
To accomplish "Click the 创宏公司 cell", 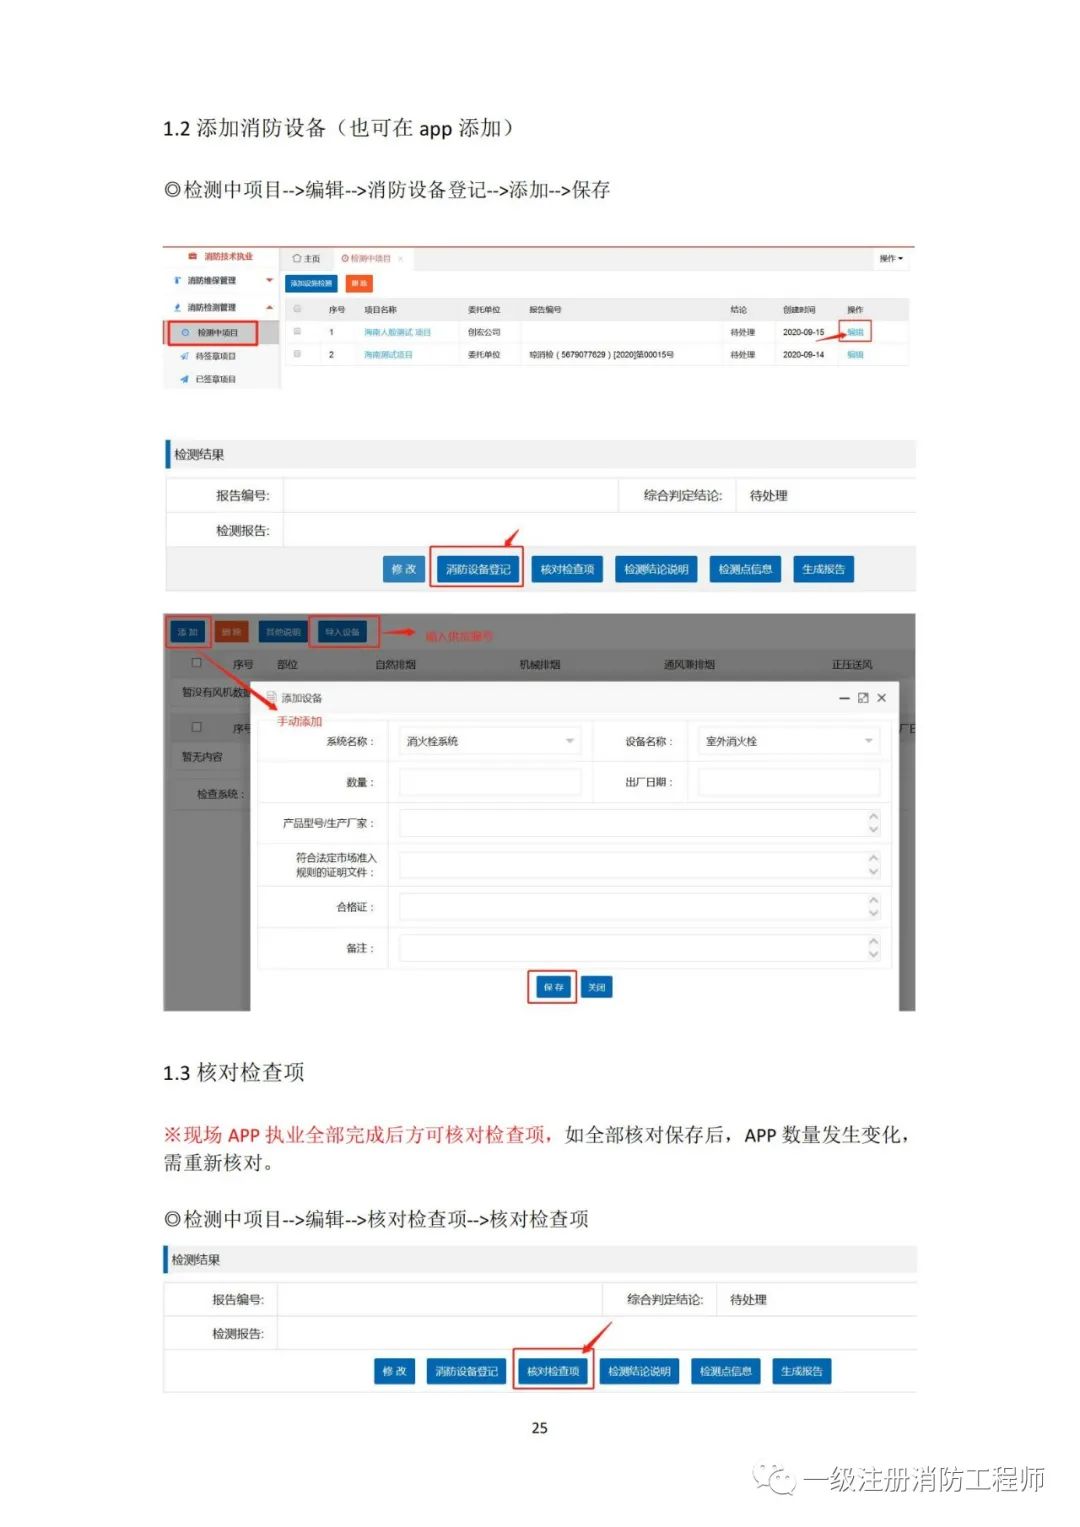I will [484, 332].
